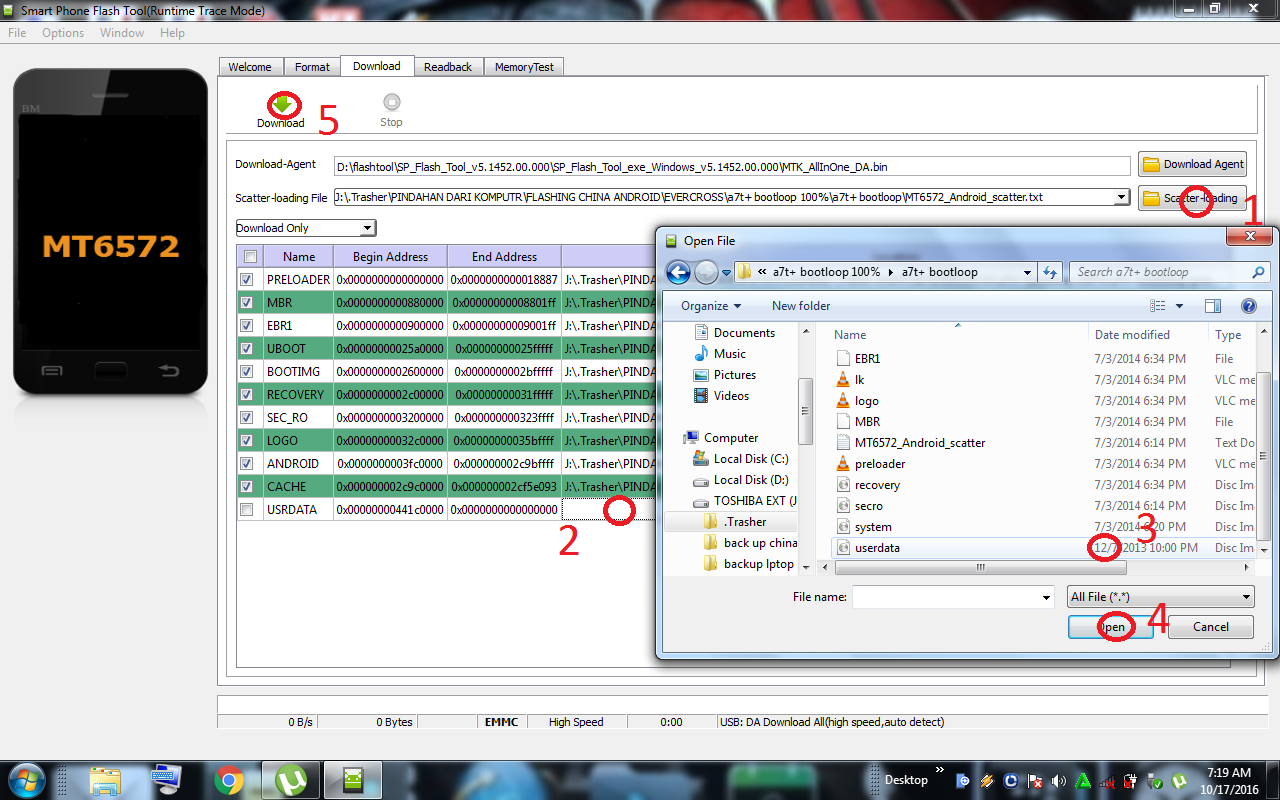1280x800 pixels.
Task: Click the horizontal scrollbar in the file list
Action: click(980, 567)
